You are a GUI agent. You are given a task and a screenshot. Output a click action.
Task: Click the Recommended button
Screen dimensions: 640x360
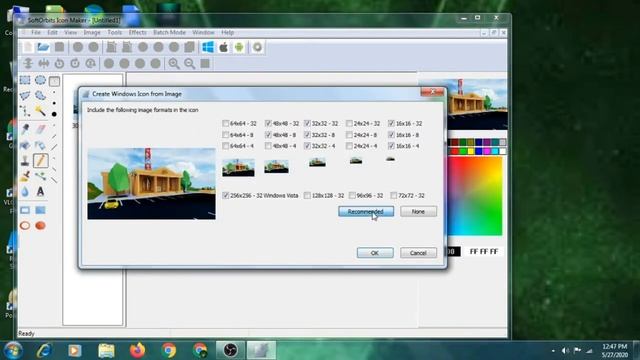(x=366, y=211)
